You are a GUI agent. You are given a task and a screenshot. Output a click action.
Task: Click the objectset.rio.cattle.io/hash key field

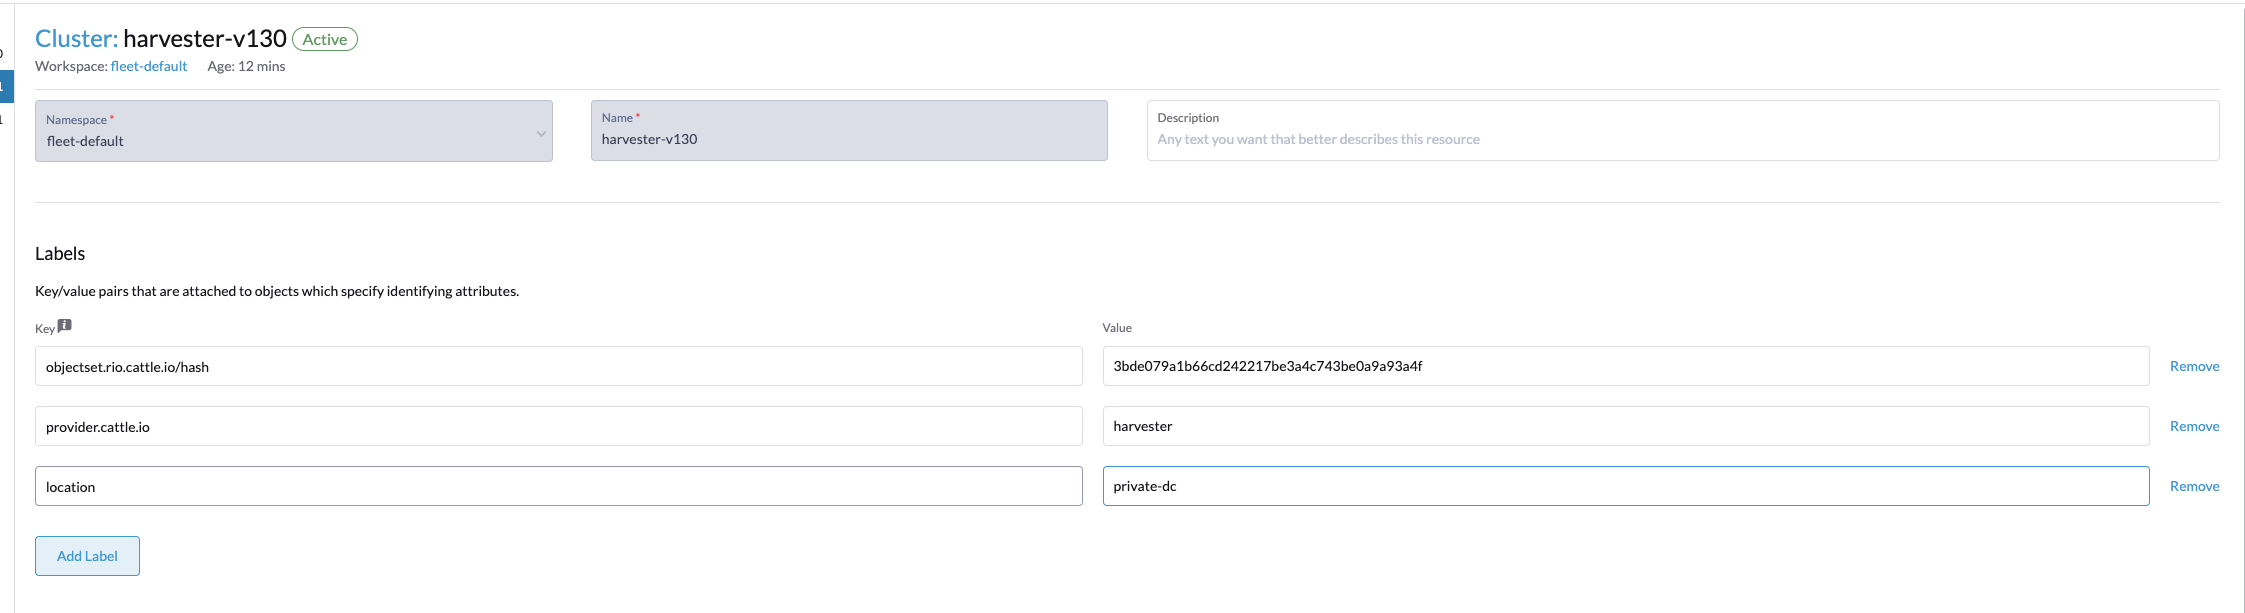[x=558, y=367]
